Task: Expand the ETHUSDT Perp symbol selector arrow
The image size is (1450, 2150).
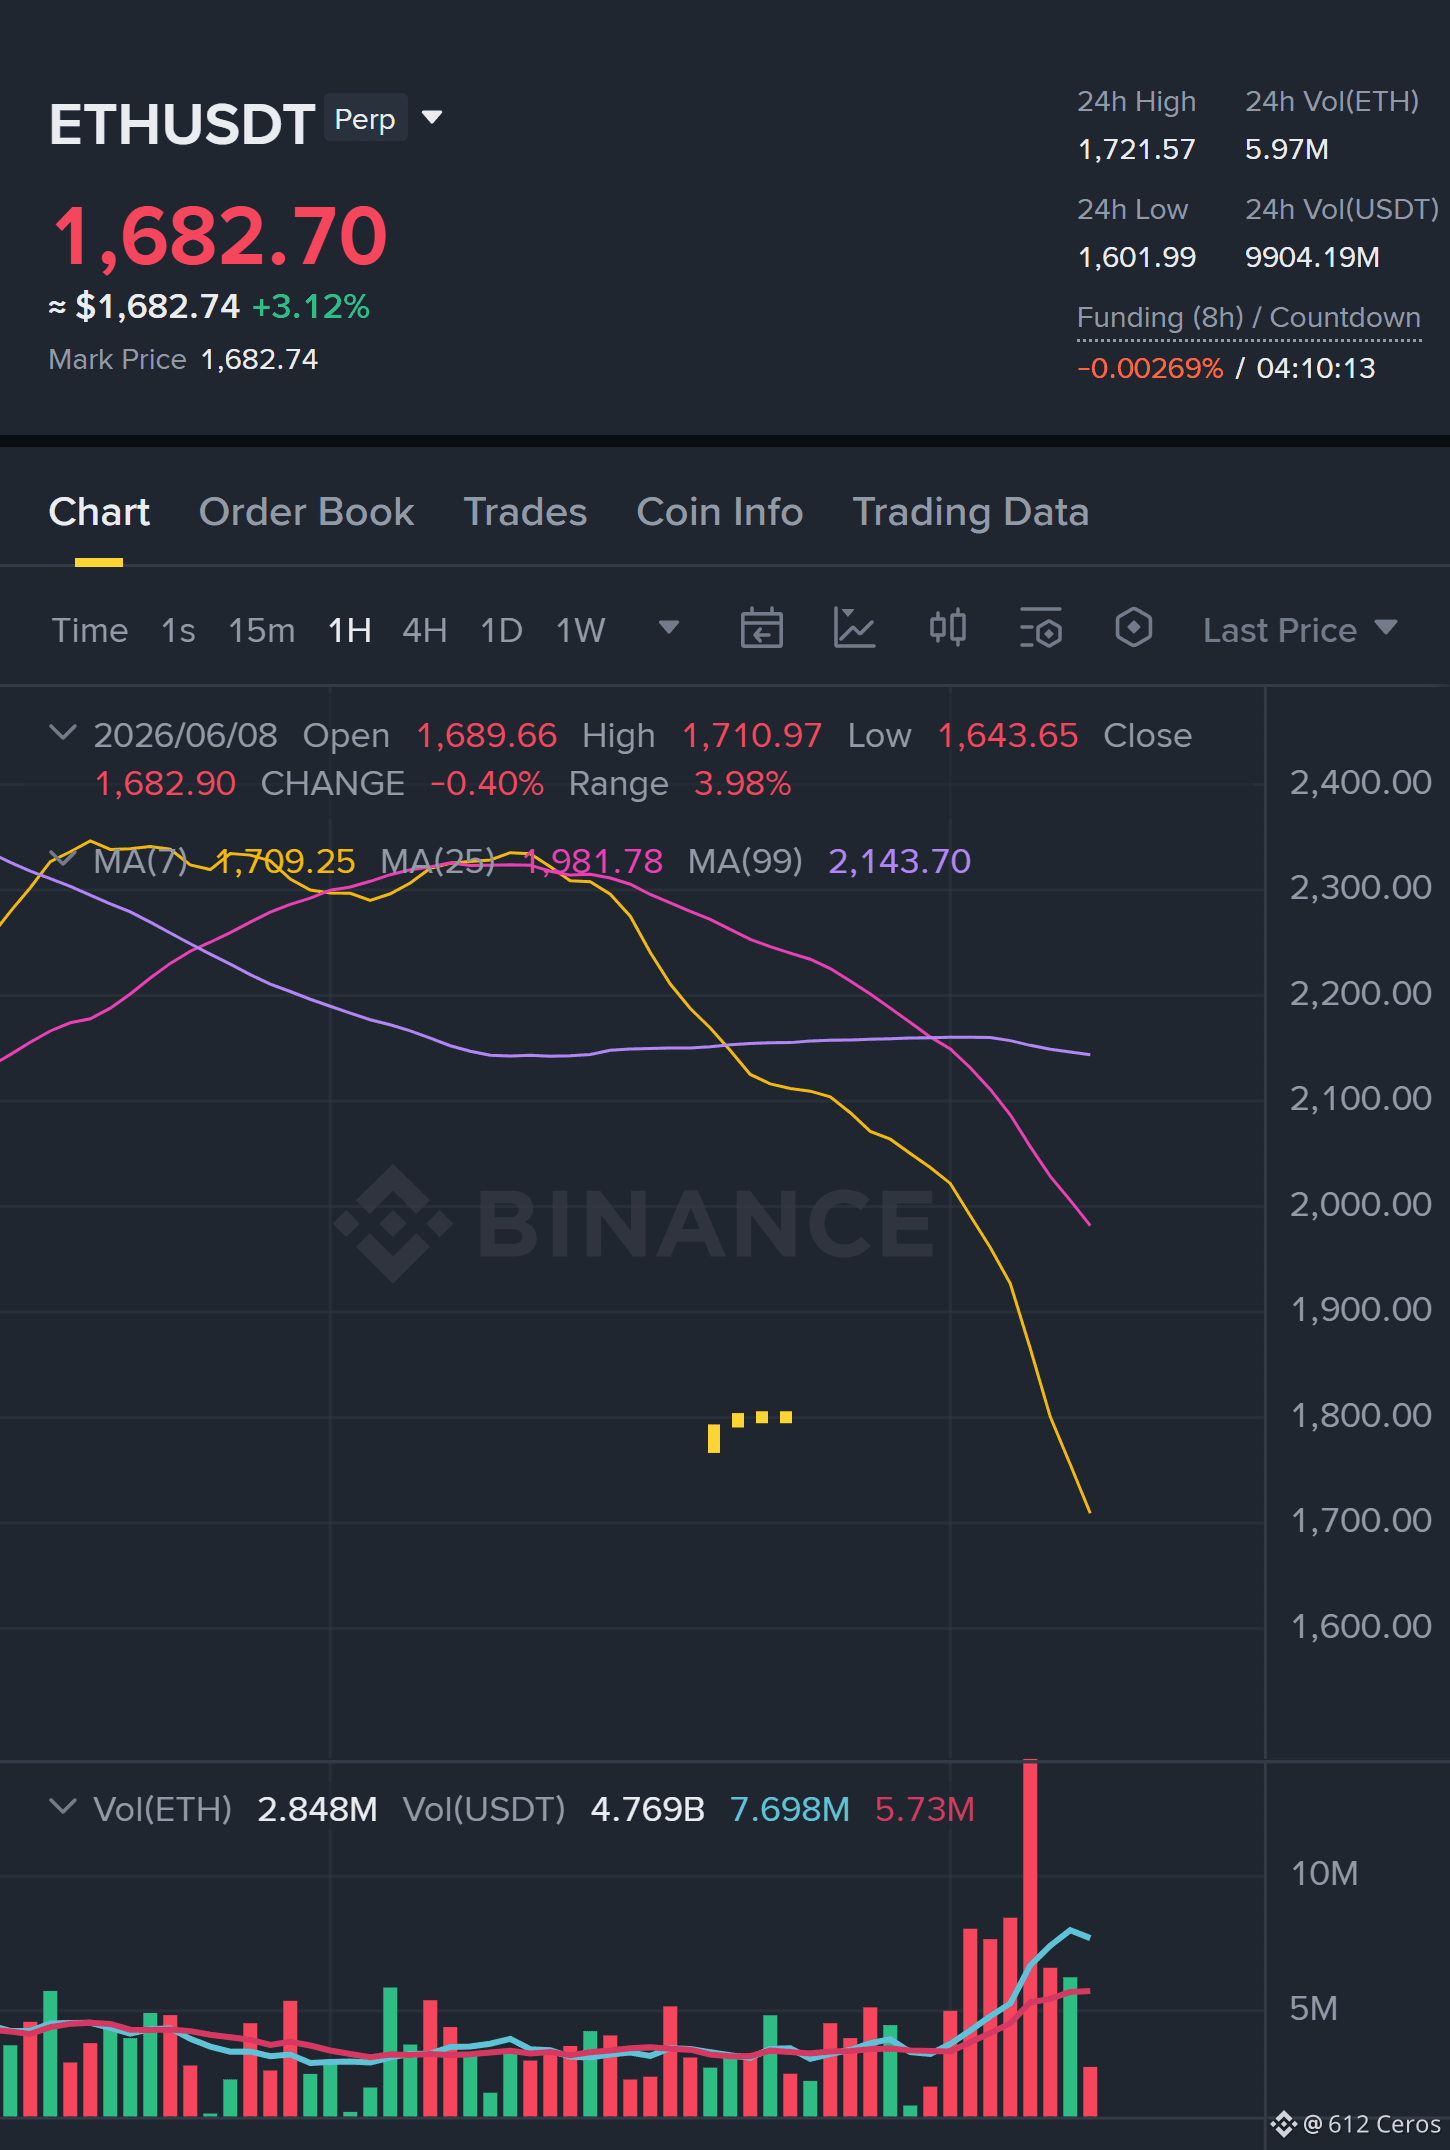Action: [x=432, y=118]
